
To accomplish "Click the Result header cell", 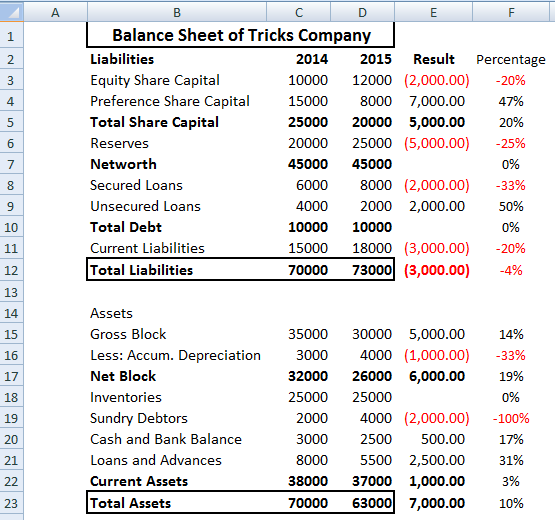I will tap(434, 59).
